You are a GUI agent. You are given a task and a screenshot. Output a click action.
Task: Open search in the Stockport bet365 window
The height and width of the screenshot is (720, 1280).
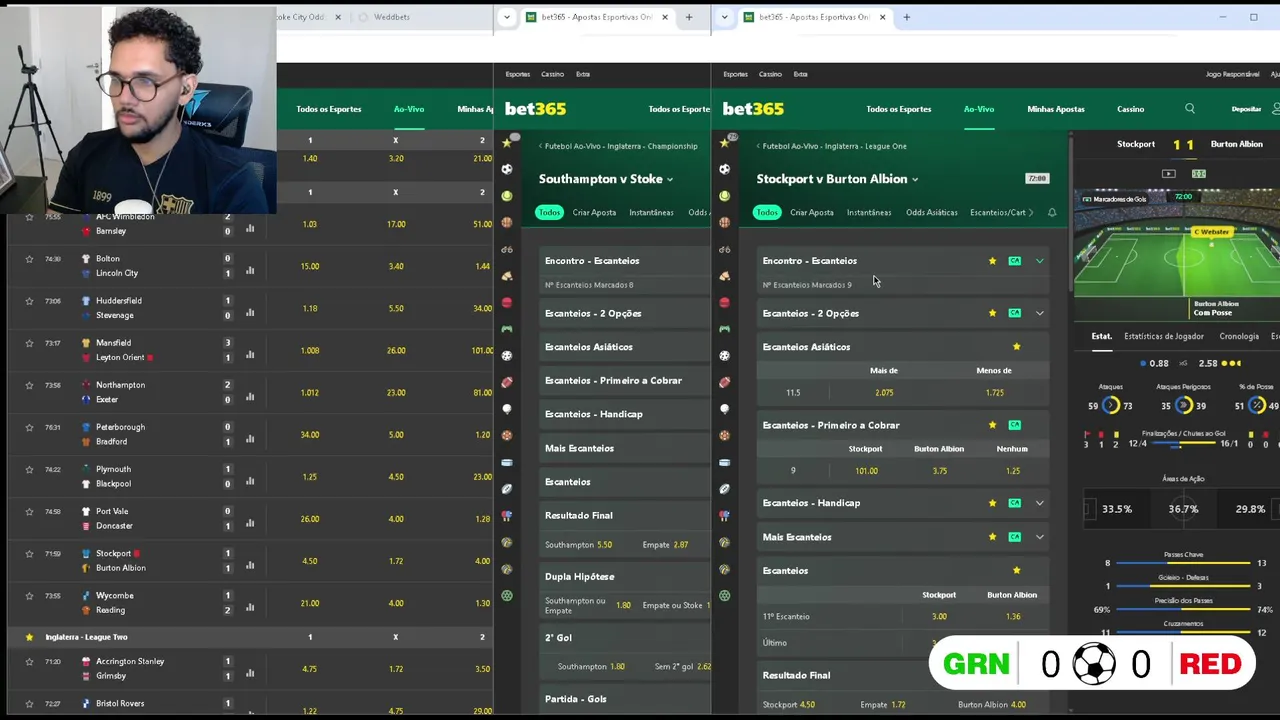1189,109
